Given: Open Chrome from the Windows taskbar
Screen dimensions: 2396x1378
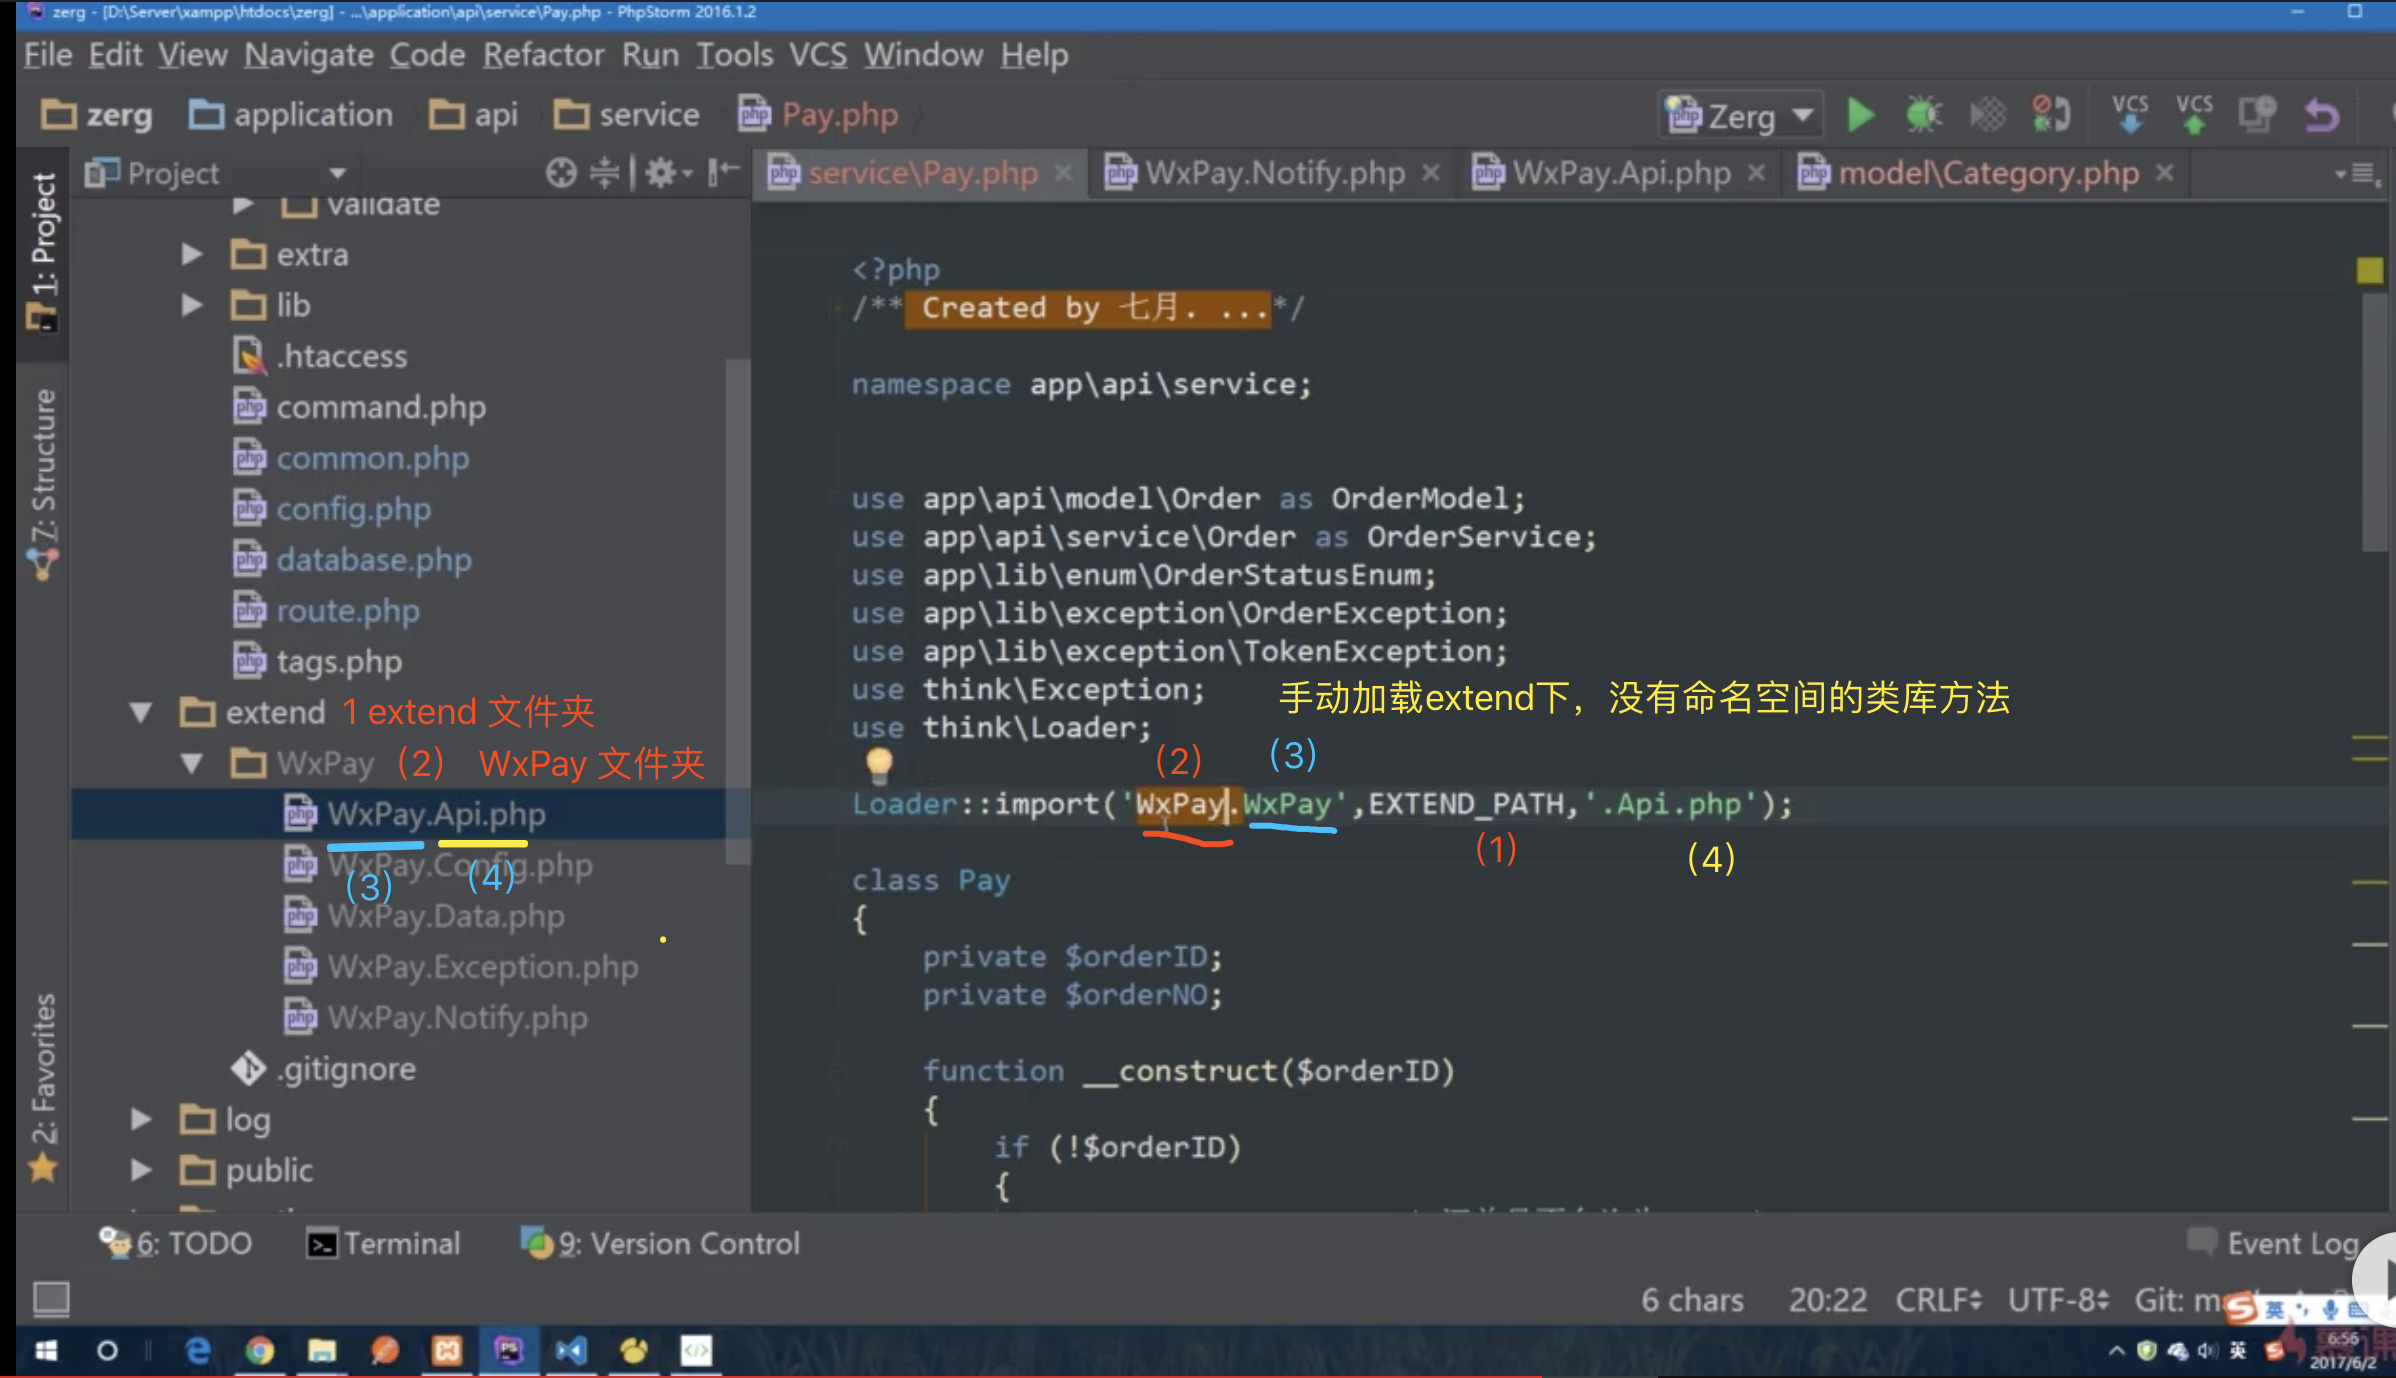Looking at the screenshot, I should point(259,1351).
